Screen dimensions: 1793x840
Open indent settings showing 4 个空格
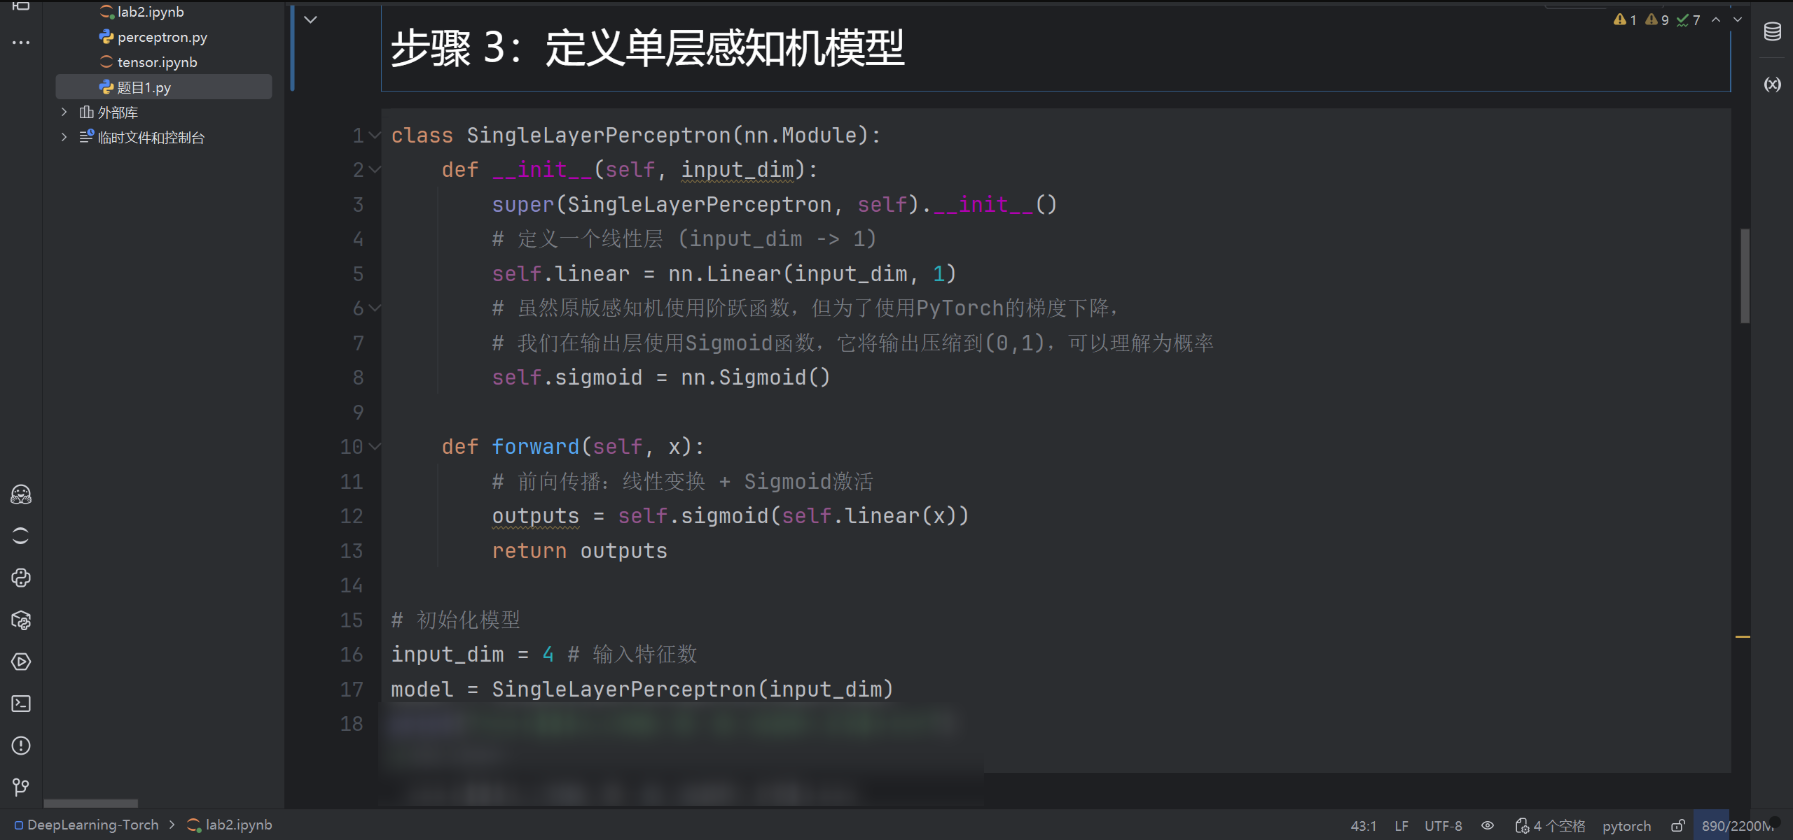click(1550, 826)
